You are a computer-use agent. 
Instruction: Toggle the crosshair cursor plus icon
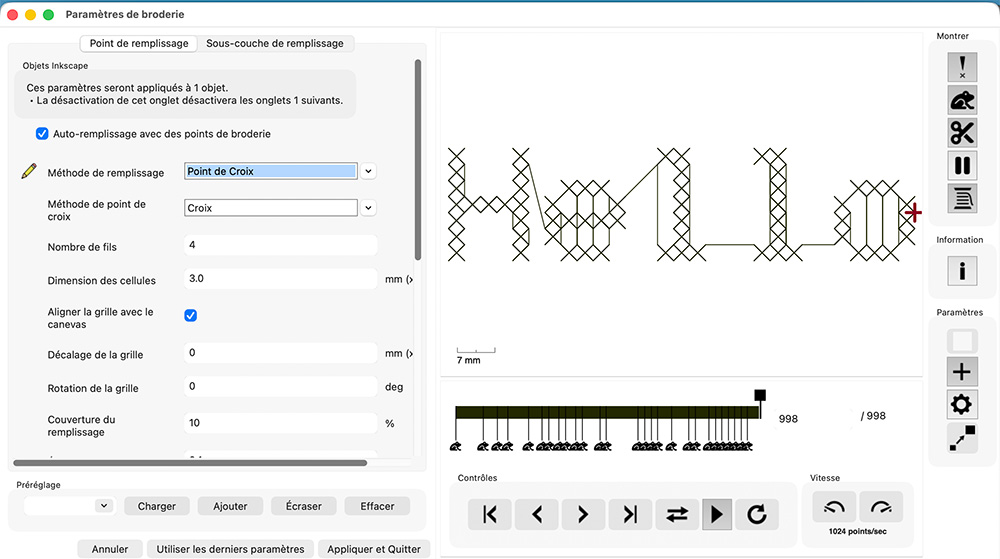(962, 372)
